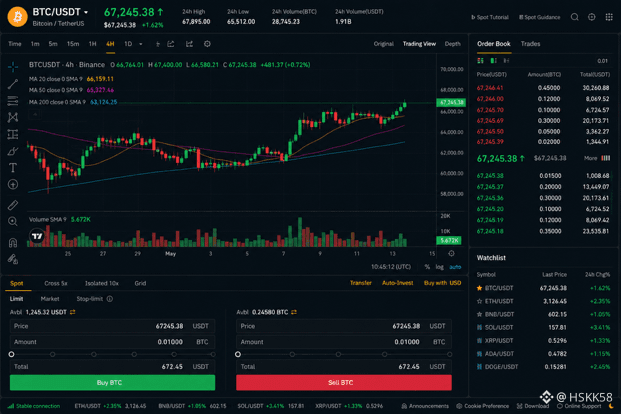Toggle BTC/USDT favorite star in watchlist

click(x=480, y=288)
